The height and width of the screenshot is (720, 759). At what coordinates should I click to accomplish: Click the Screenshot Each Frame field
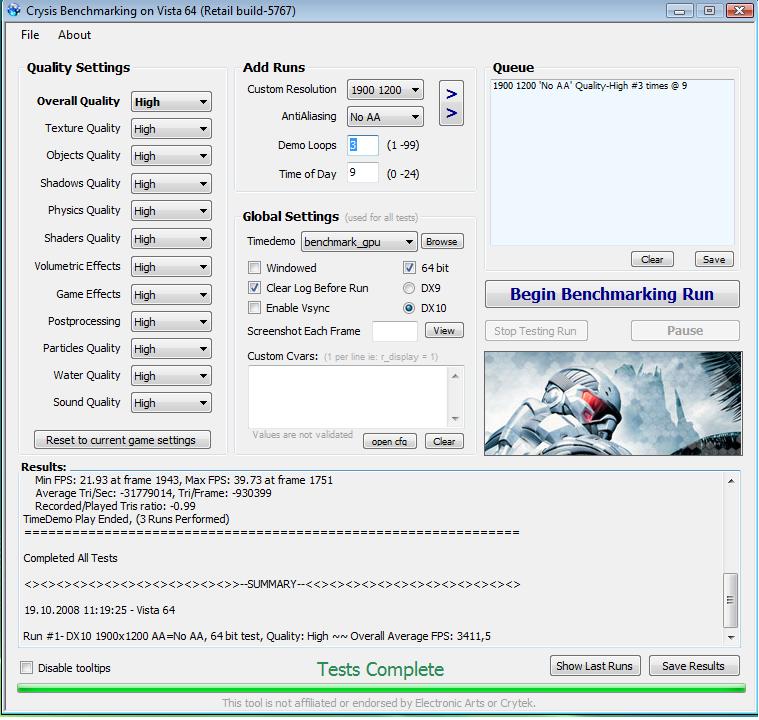click(x=395, y=331)
